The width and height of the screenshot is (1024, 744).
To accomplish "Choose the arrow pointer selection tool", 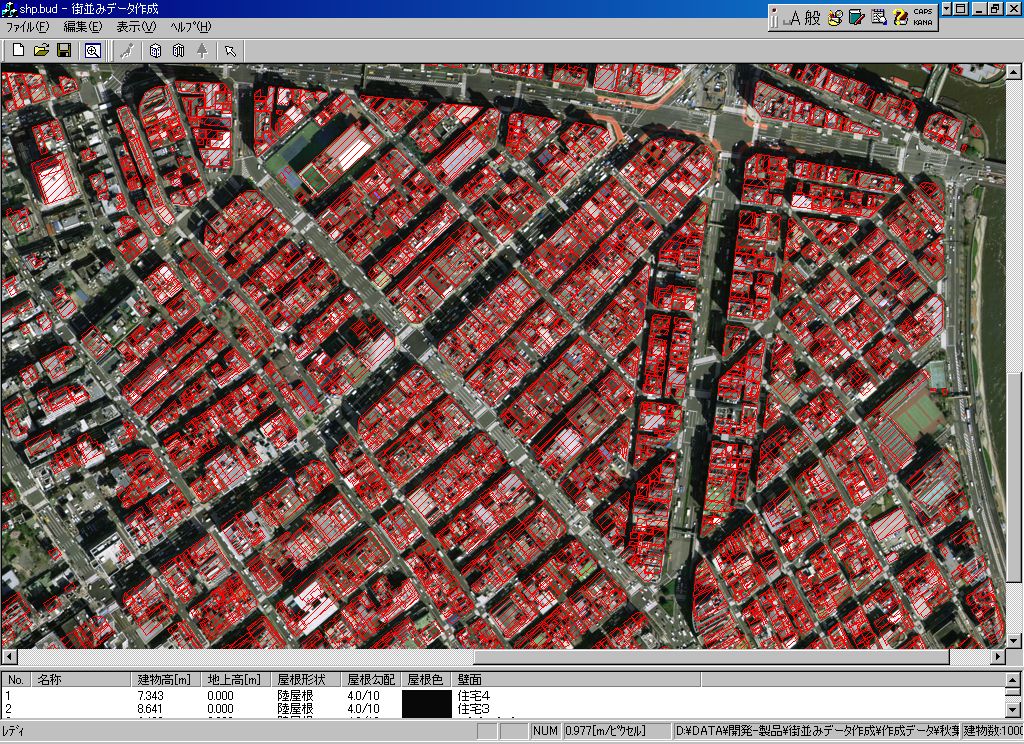I will (x=231, y=50).
